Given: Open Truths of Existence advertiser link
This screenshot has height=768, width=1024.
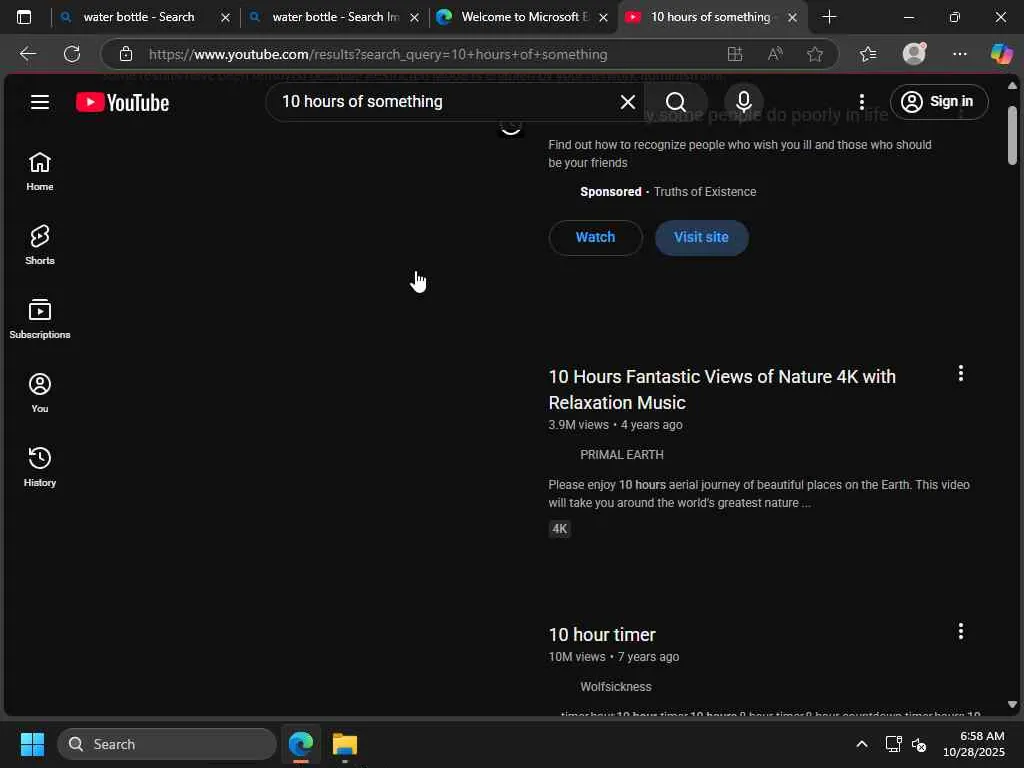Looking at the screenshot, I should [x=705, y=192].
